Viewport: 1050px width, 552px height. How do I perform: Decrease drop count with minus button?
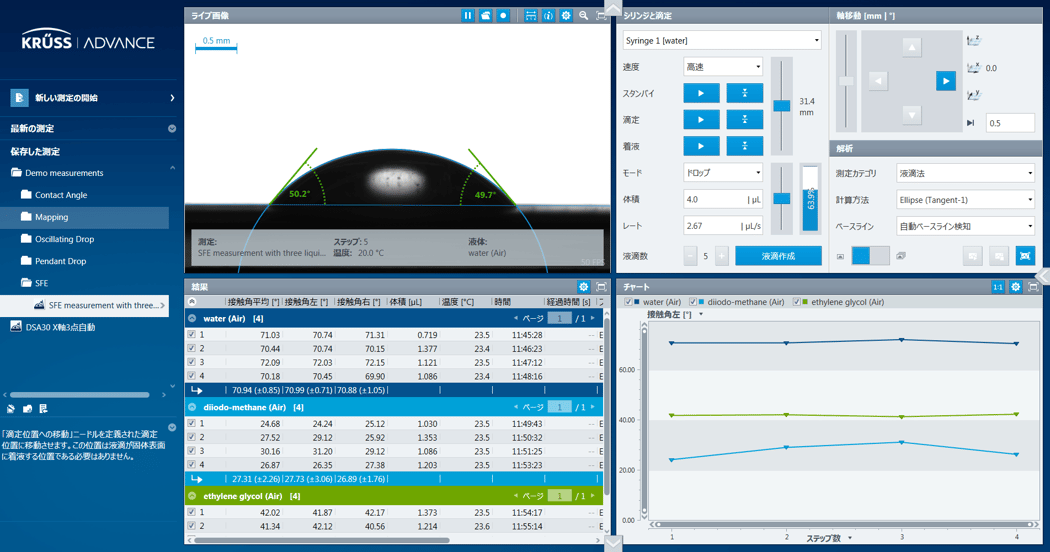(x=690, y=256)
